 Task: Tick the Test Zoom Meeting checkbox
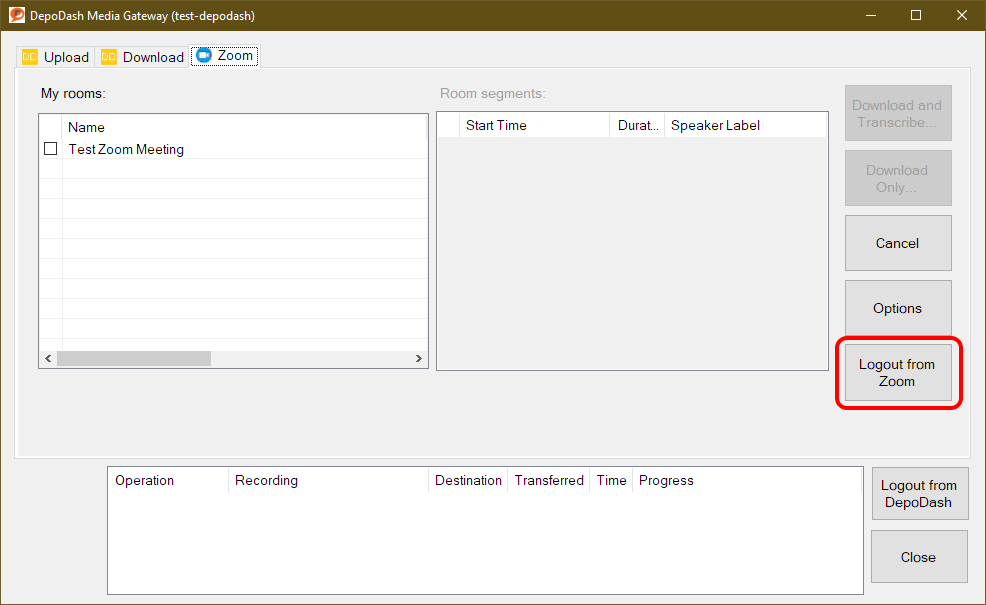tap(50, 149)
